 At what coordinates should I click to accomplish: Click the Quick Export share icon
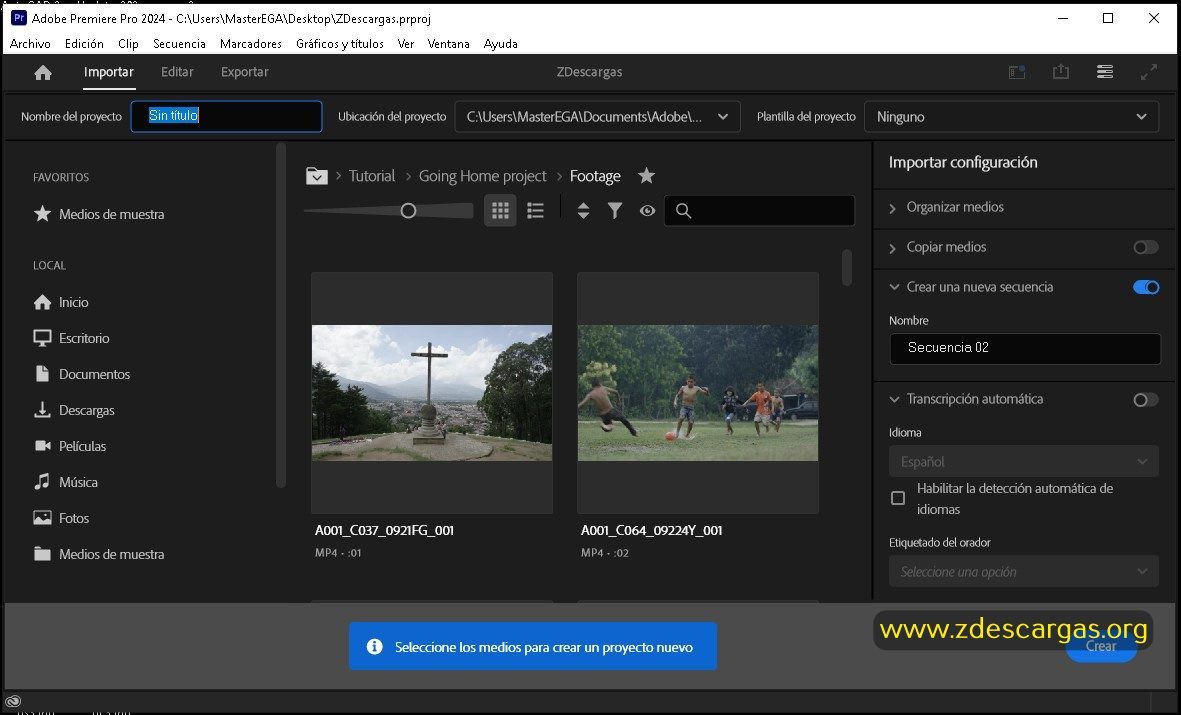(1060, 72)
